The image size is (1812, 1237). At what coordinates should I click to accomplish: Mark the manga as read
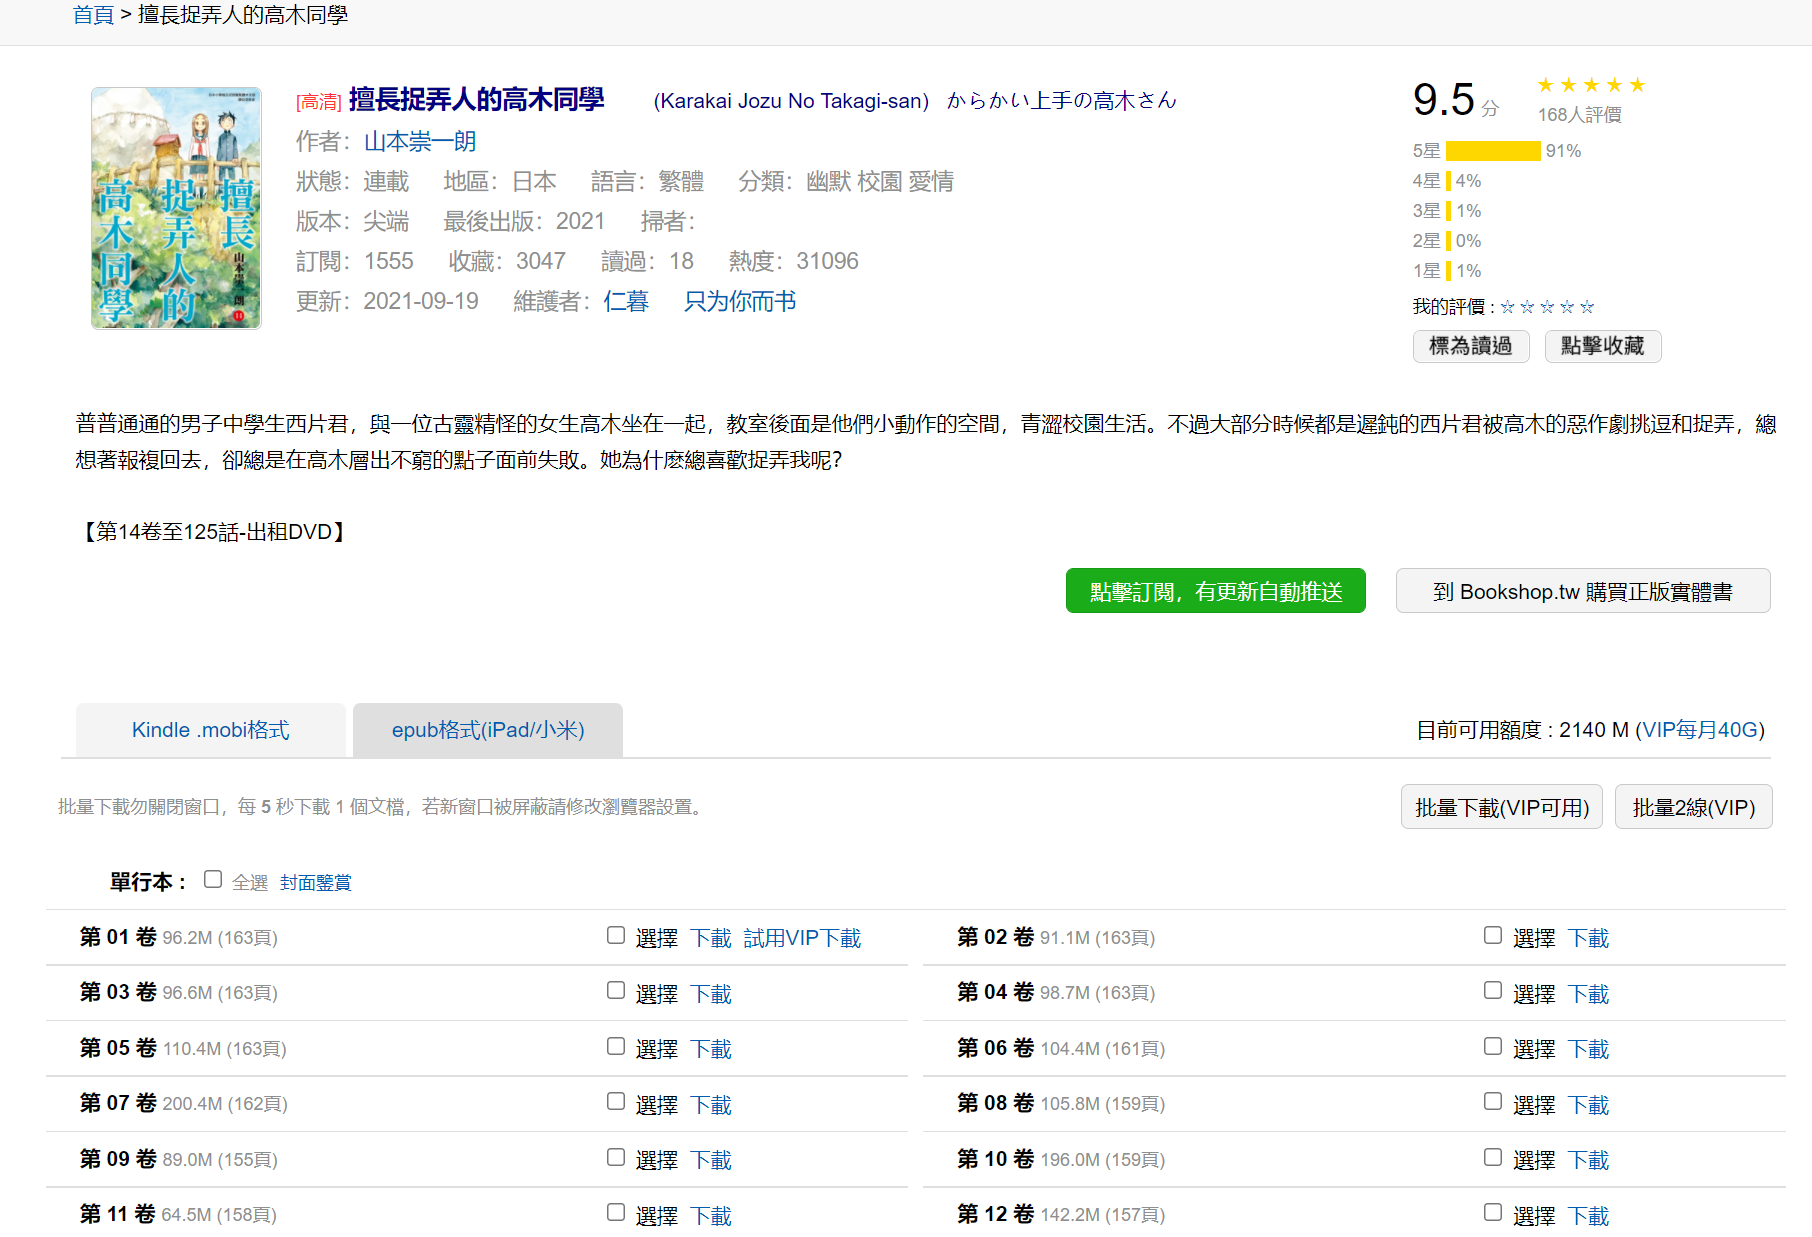pyautogui.click(x=1470, y=346)
